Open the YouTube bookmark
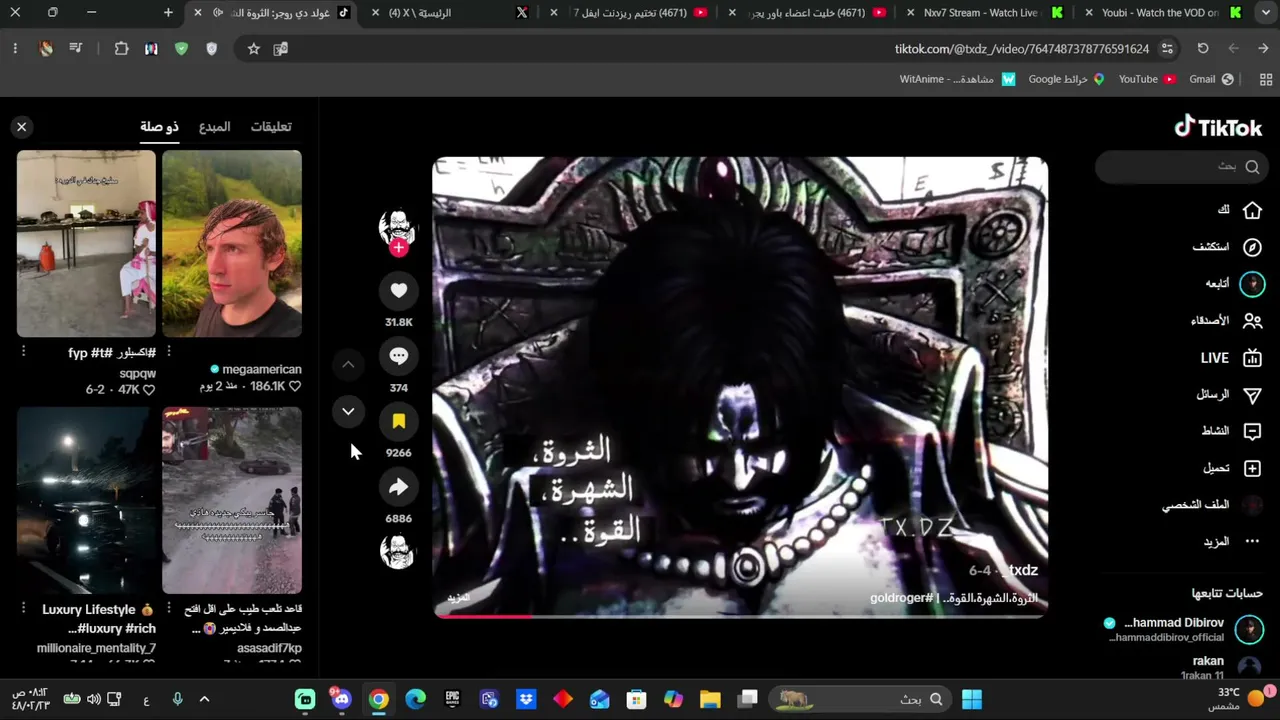The height and width of the screenshot is (720, 1280). 1147,79
